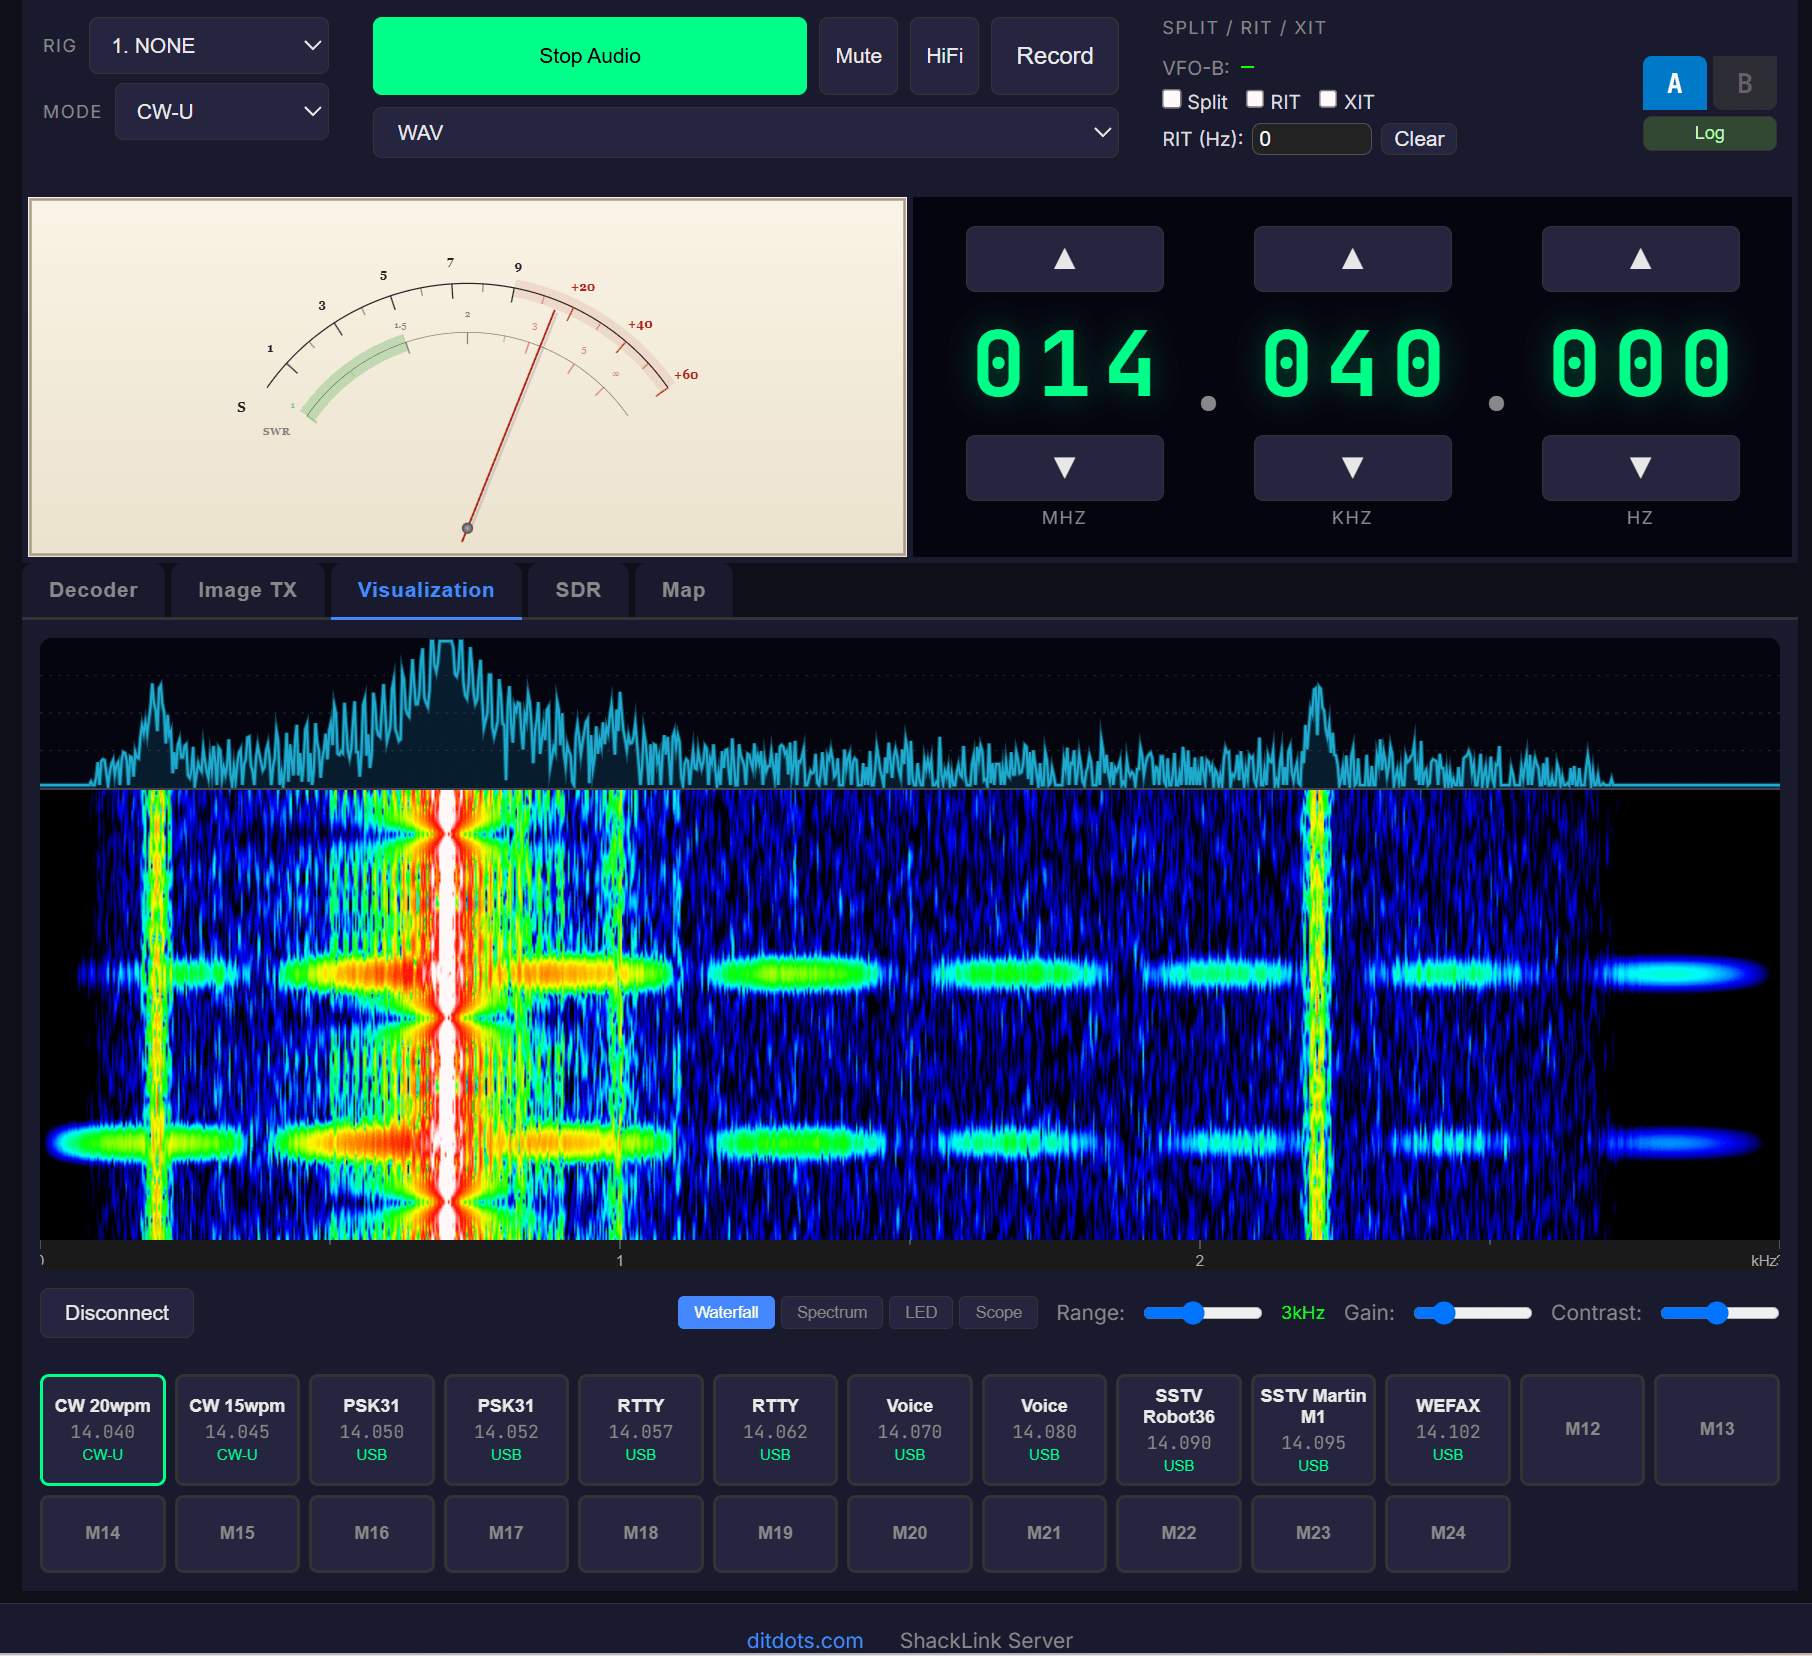Increase kHz with the up arrow
Image resolution: width=1812 pixels, height=1656 pixels.
(1352, 259)
